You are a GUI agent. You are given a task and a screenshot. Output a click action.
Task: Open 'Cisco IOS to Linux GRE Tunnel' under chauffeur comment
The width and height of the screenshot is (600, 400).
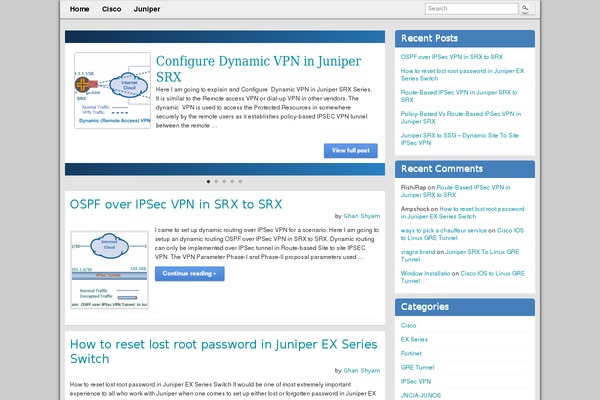[462, 234]
